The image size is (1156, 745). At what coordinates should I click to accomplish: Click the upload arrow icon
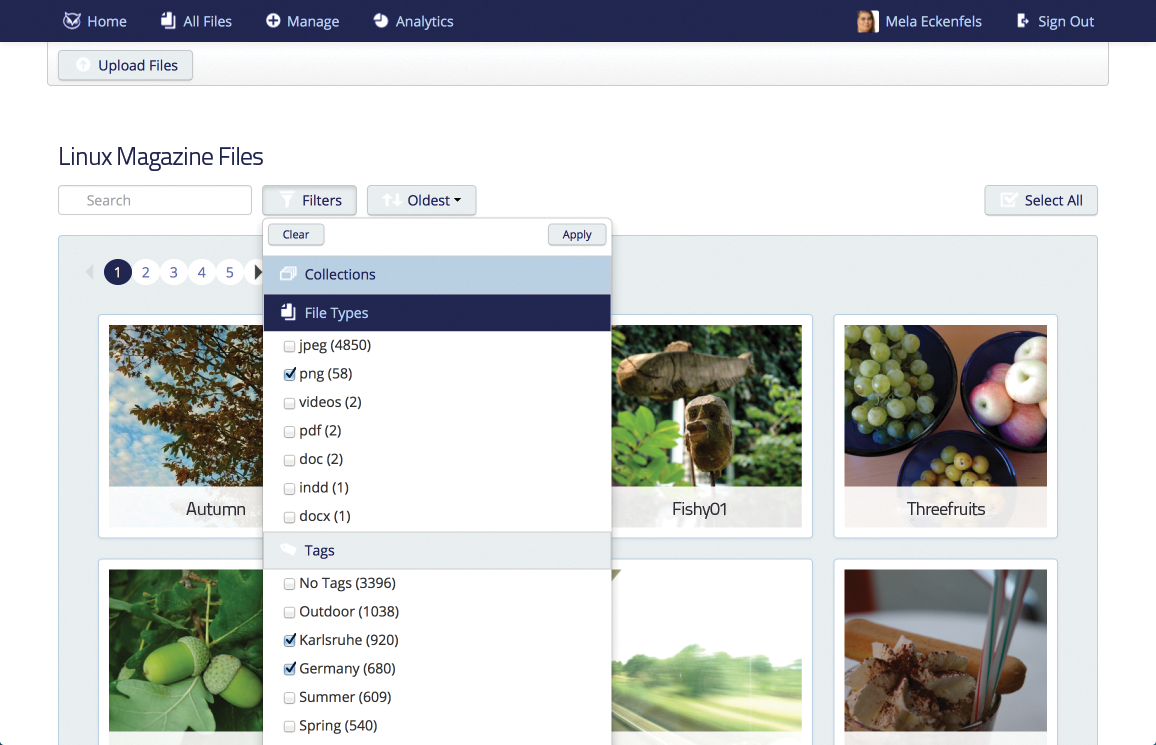pyautogui.click(x=83, y=65)
